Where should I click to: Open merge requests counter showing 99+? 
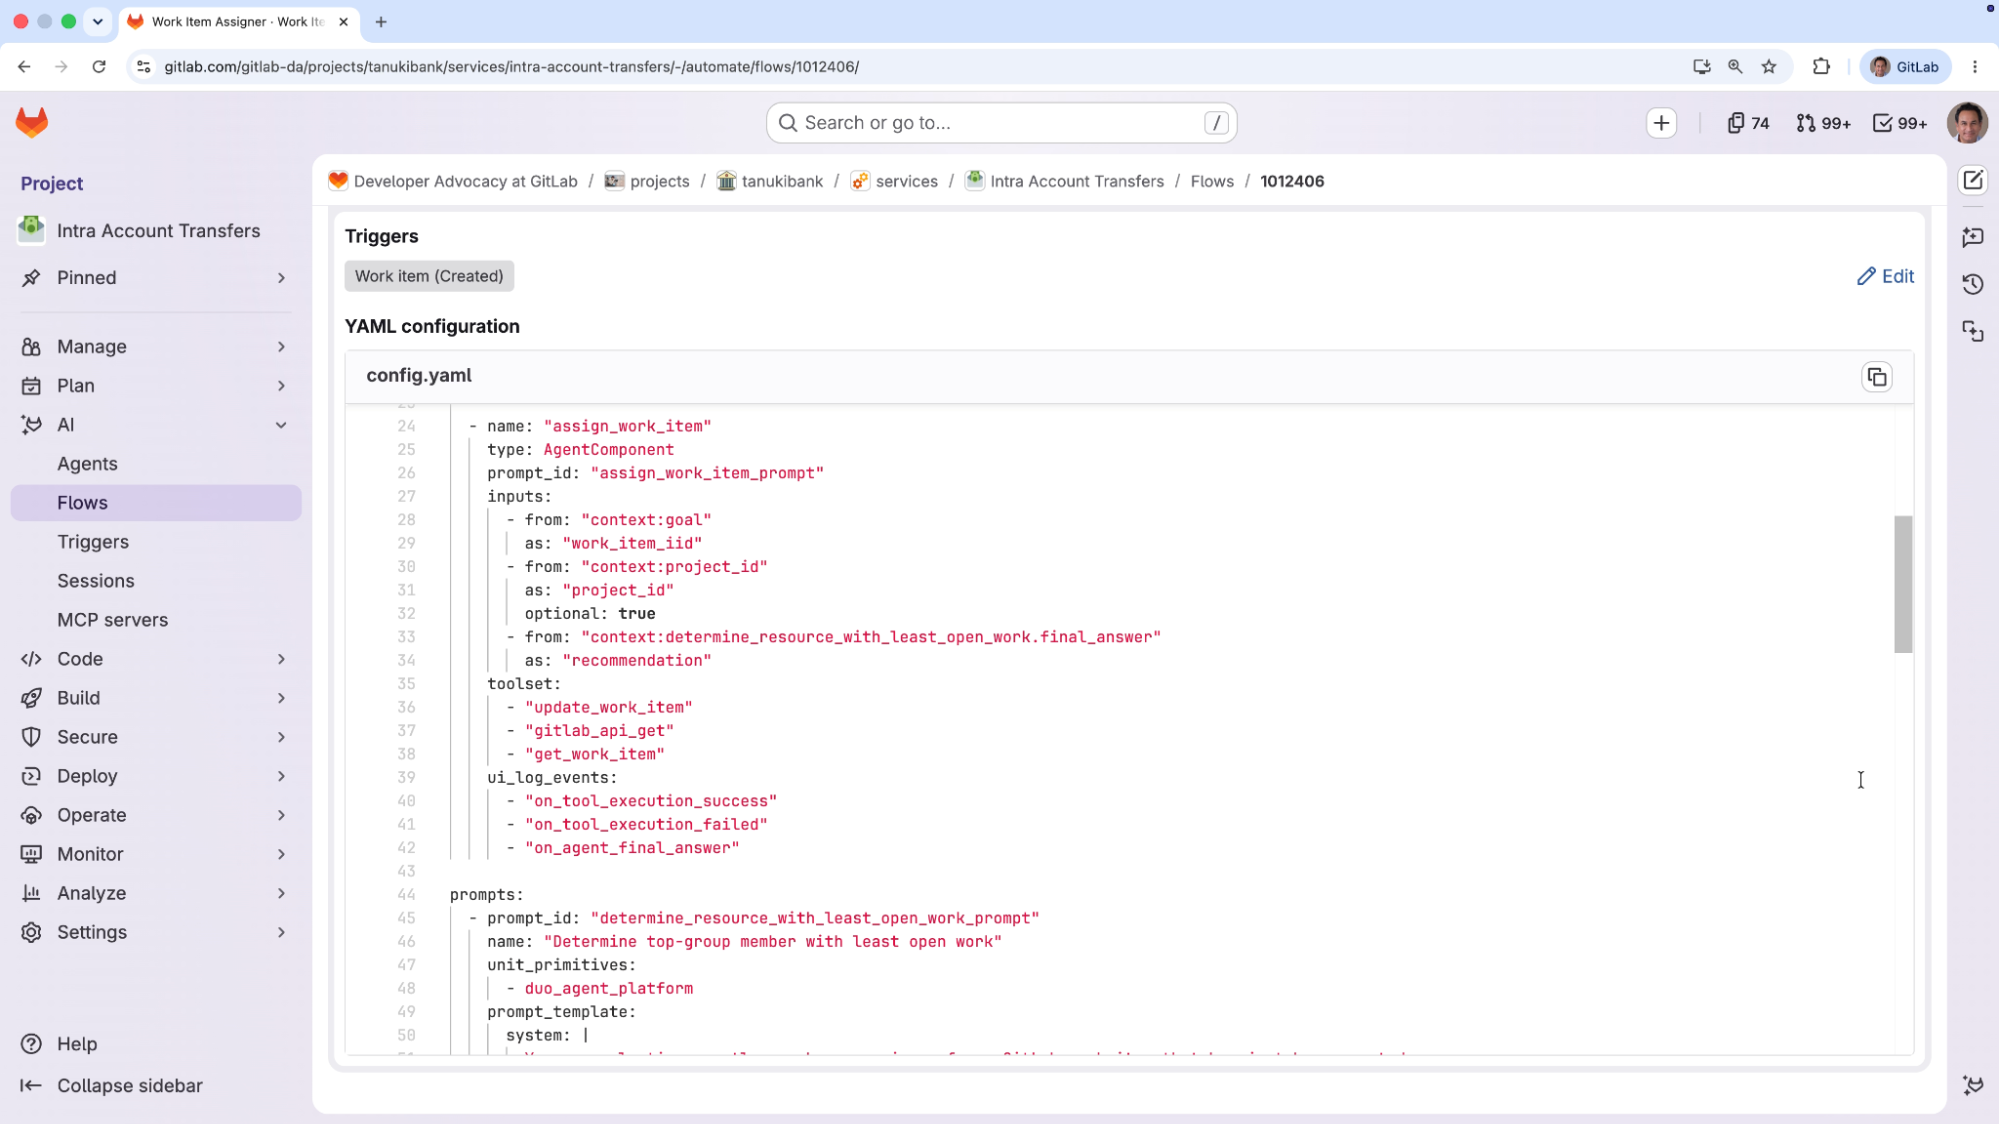coord(1823,123)
